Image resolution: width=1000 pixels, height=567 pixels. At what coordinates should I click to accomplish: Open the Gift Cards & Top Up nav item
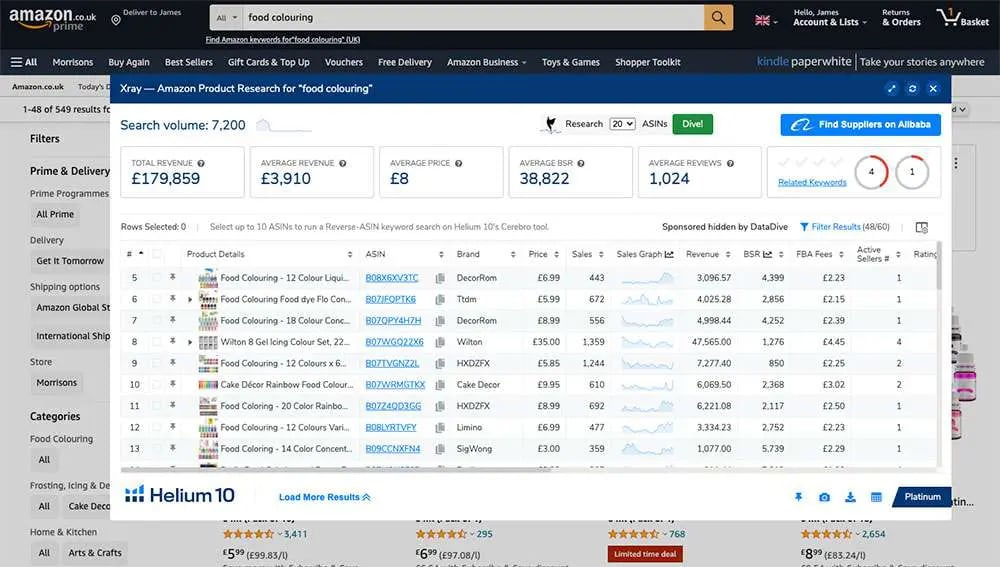tap(268, 62)
